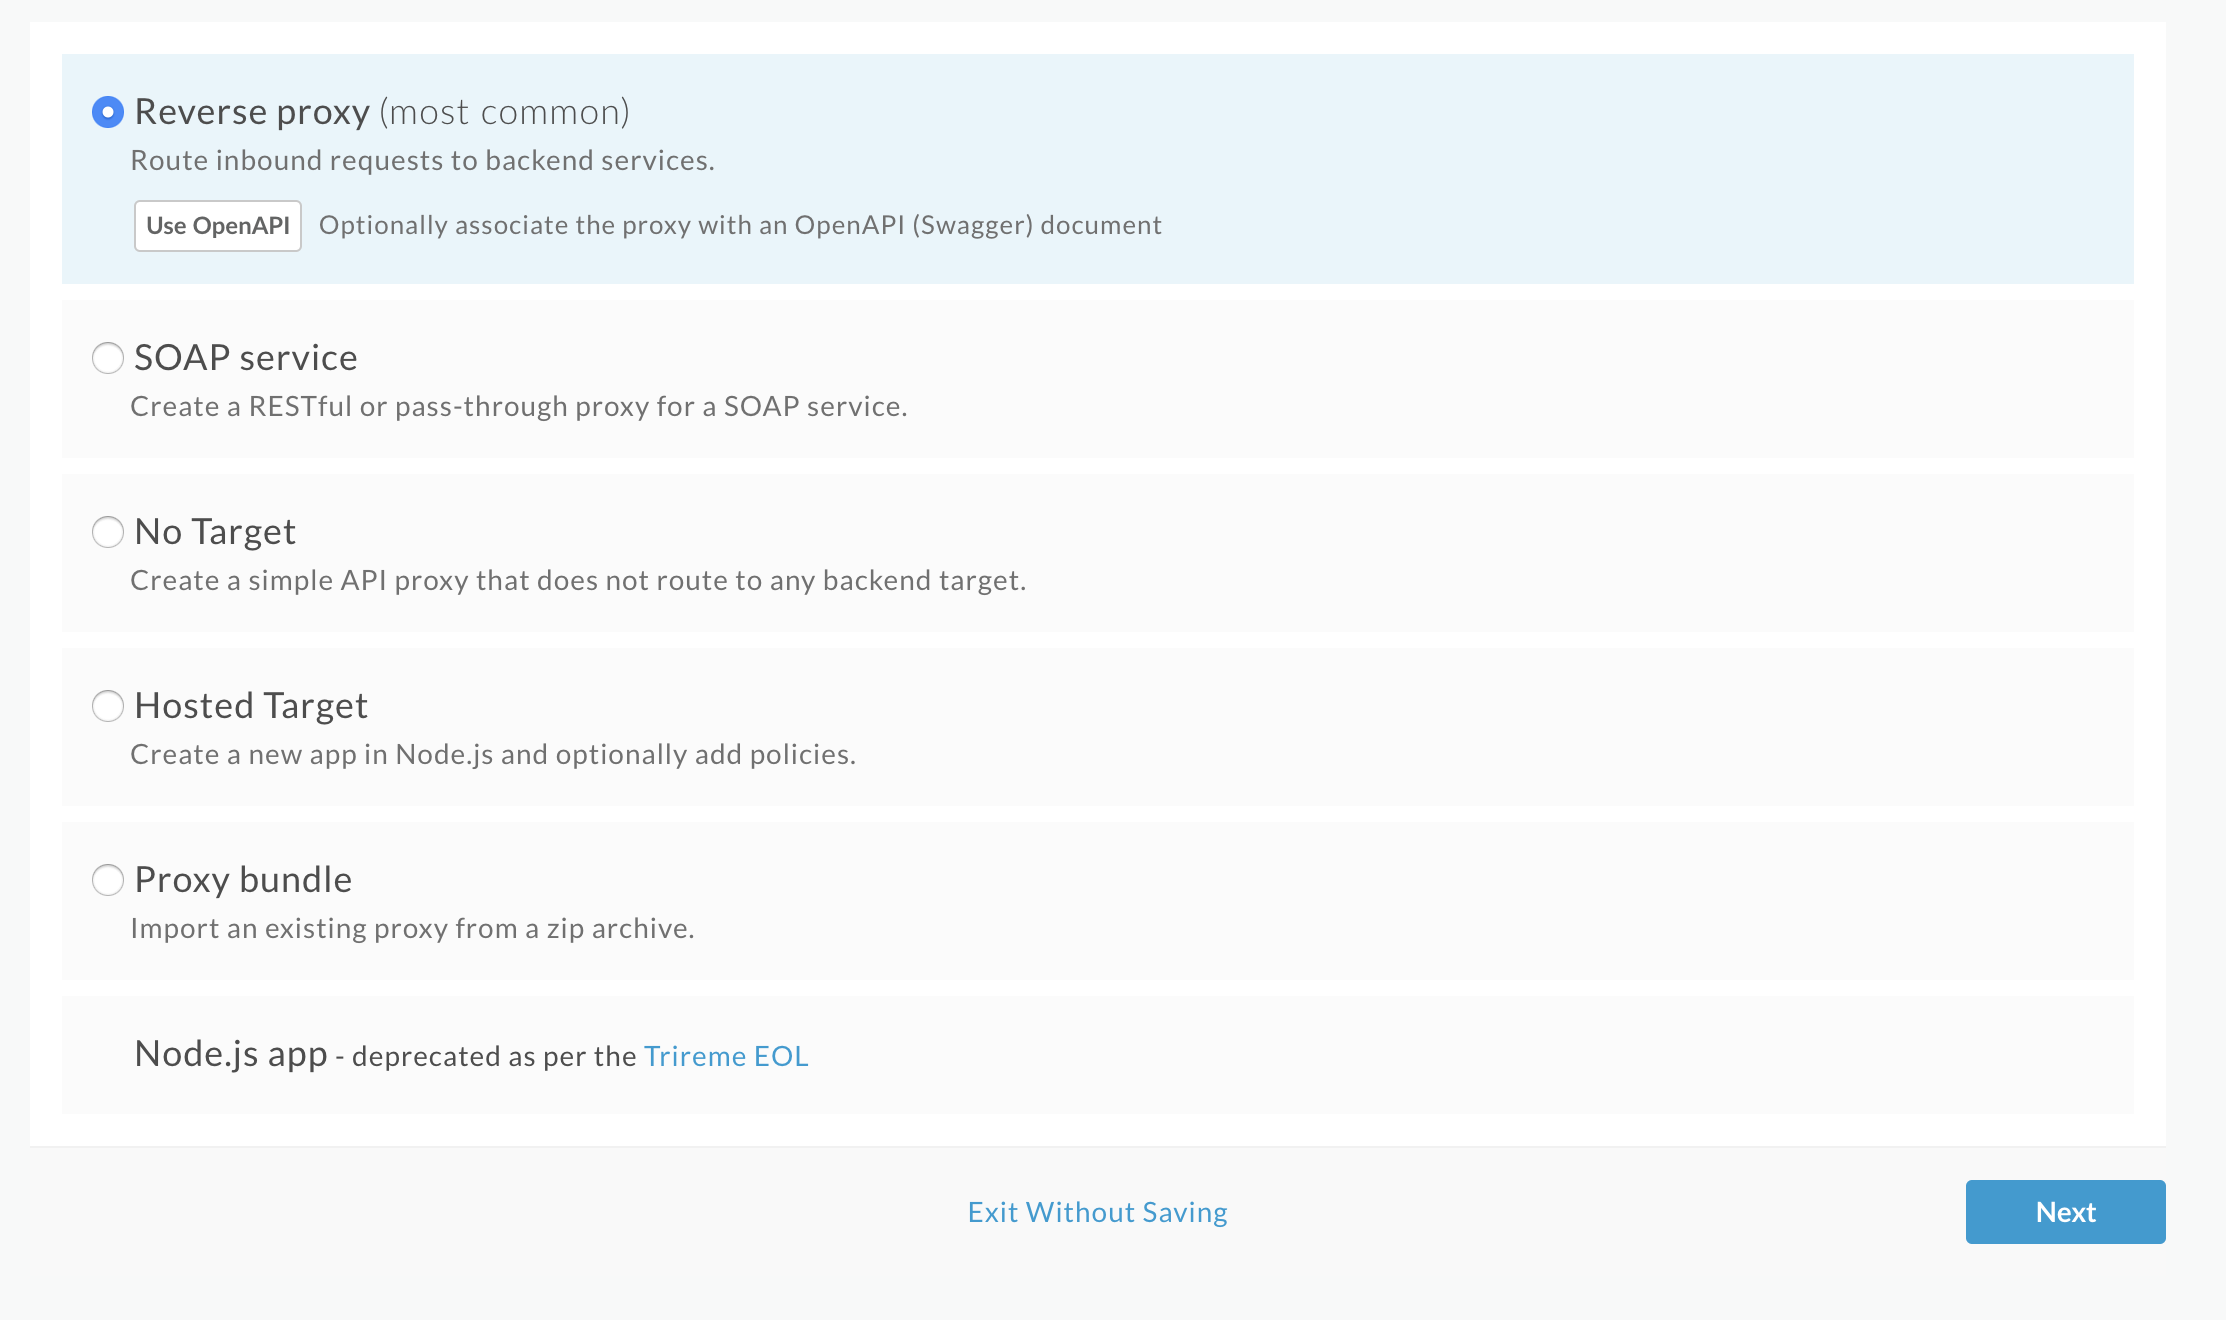Click the Use OpenAPI button
The image size is (2226, 1320).
[215, 225]
